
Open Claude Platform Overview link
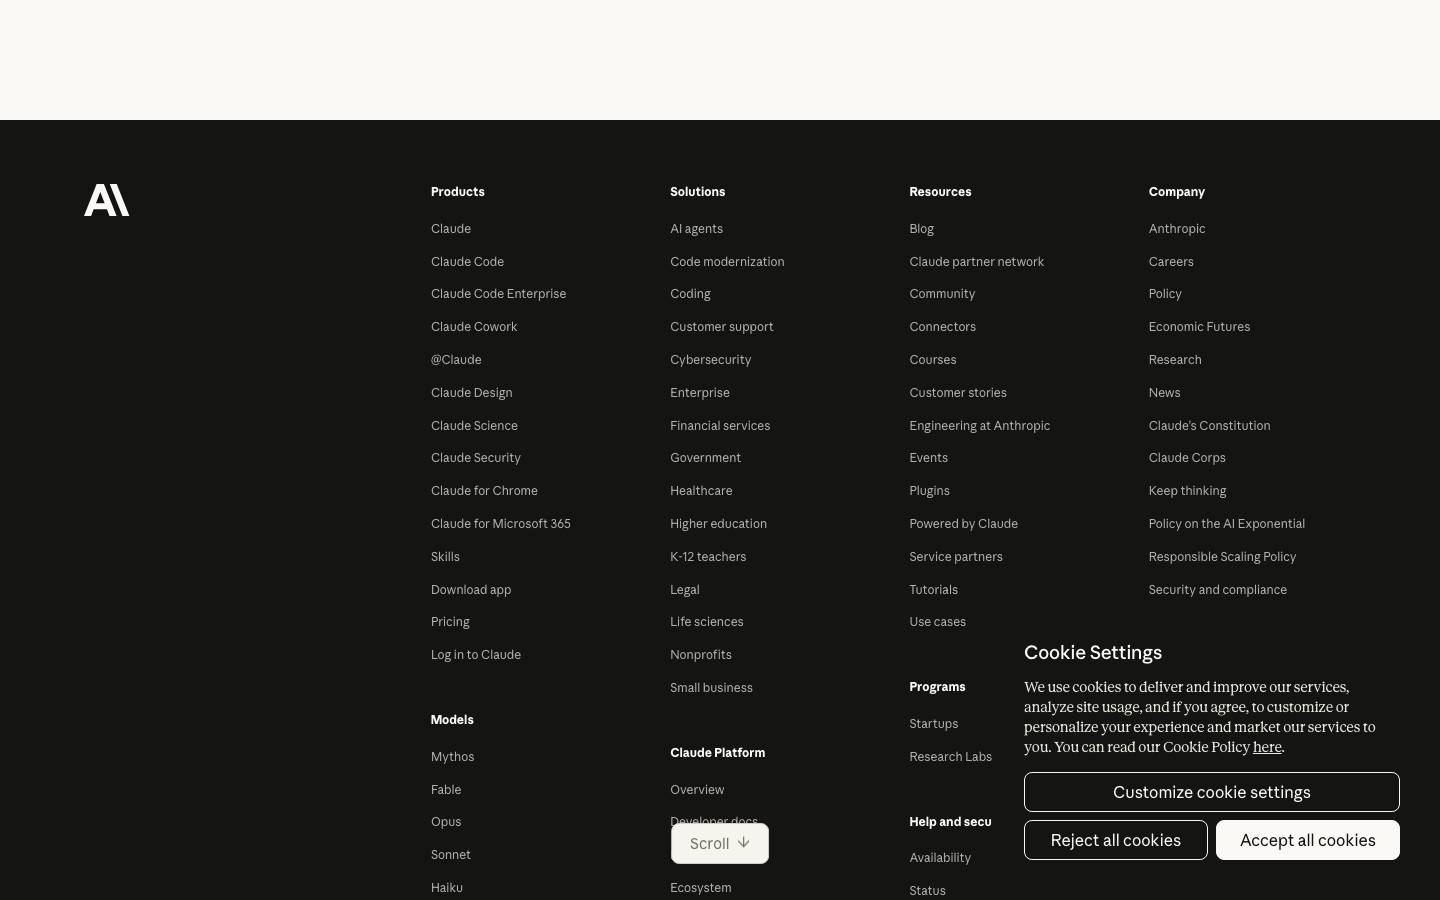[x=697, y=789]
